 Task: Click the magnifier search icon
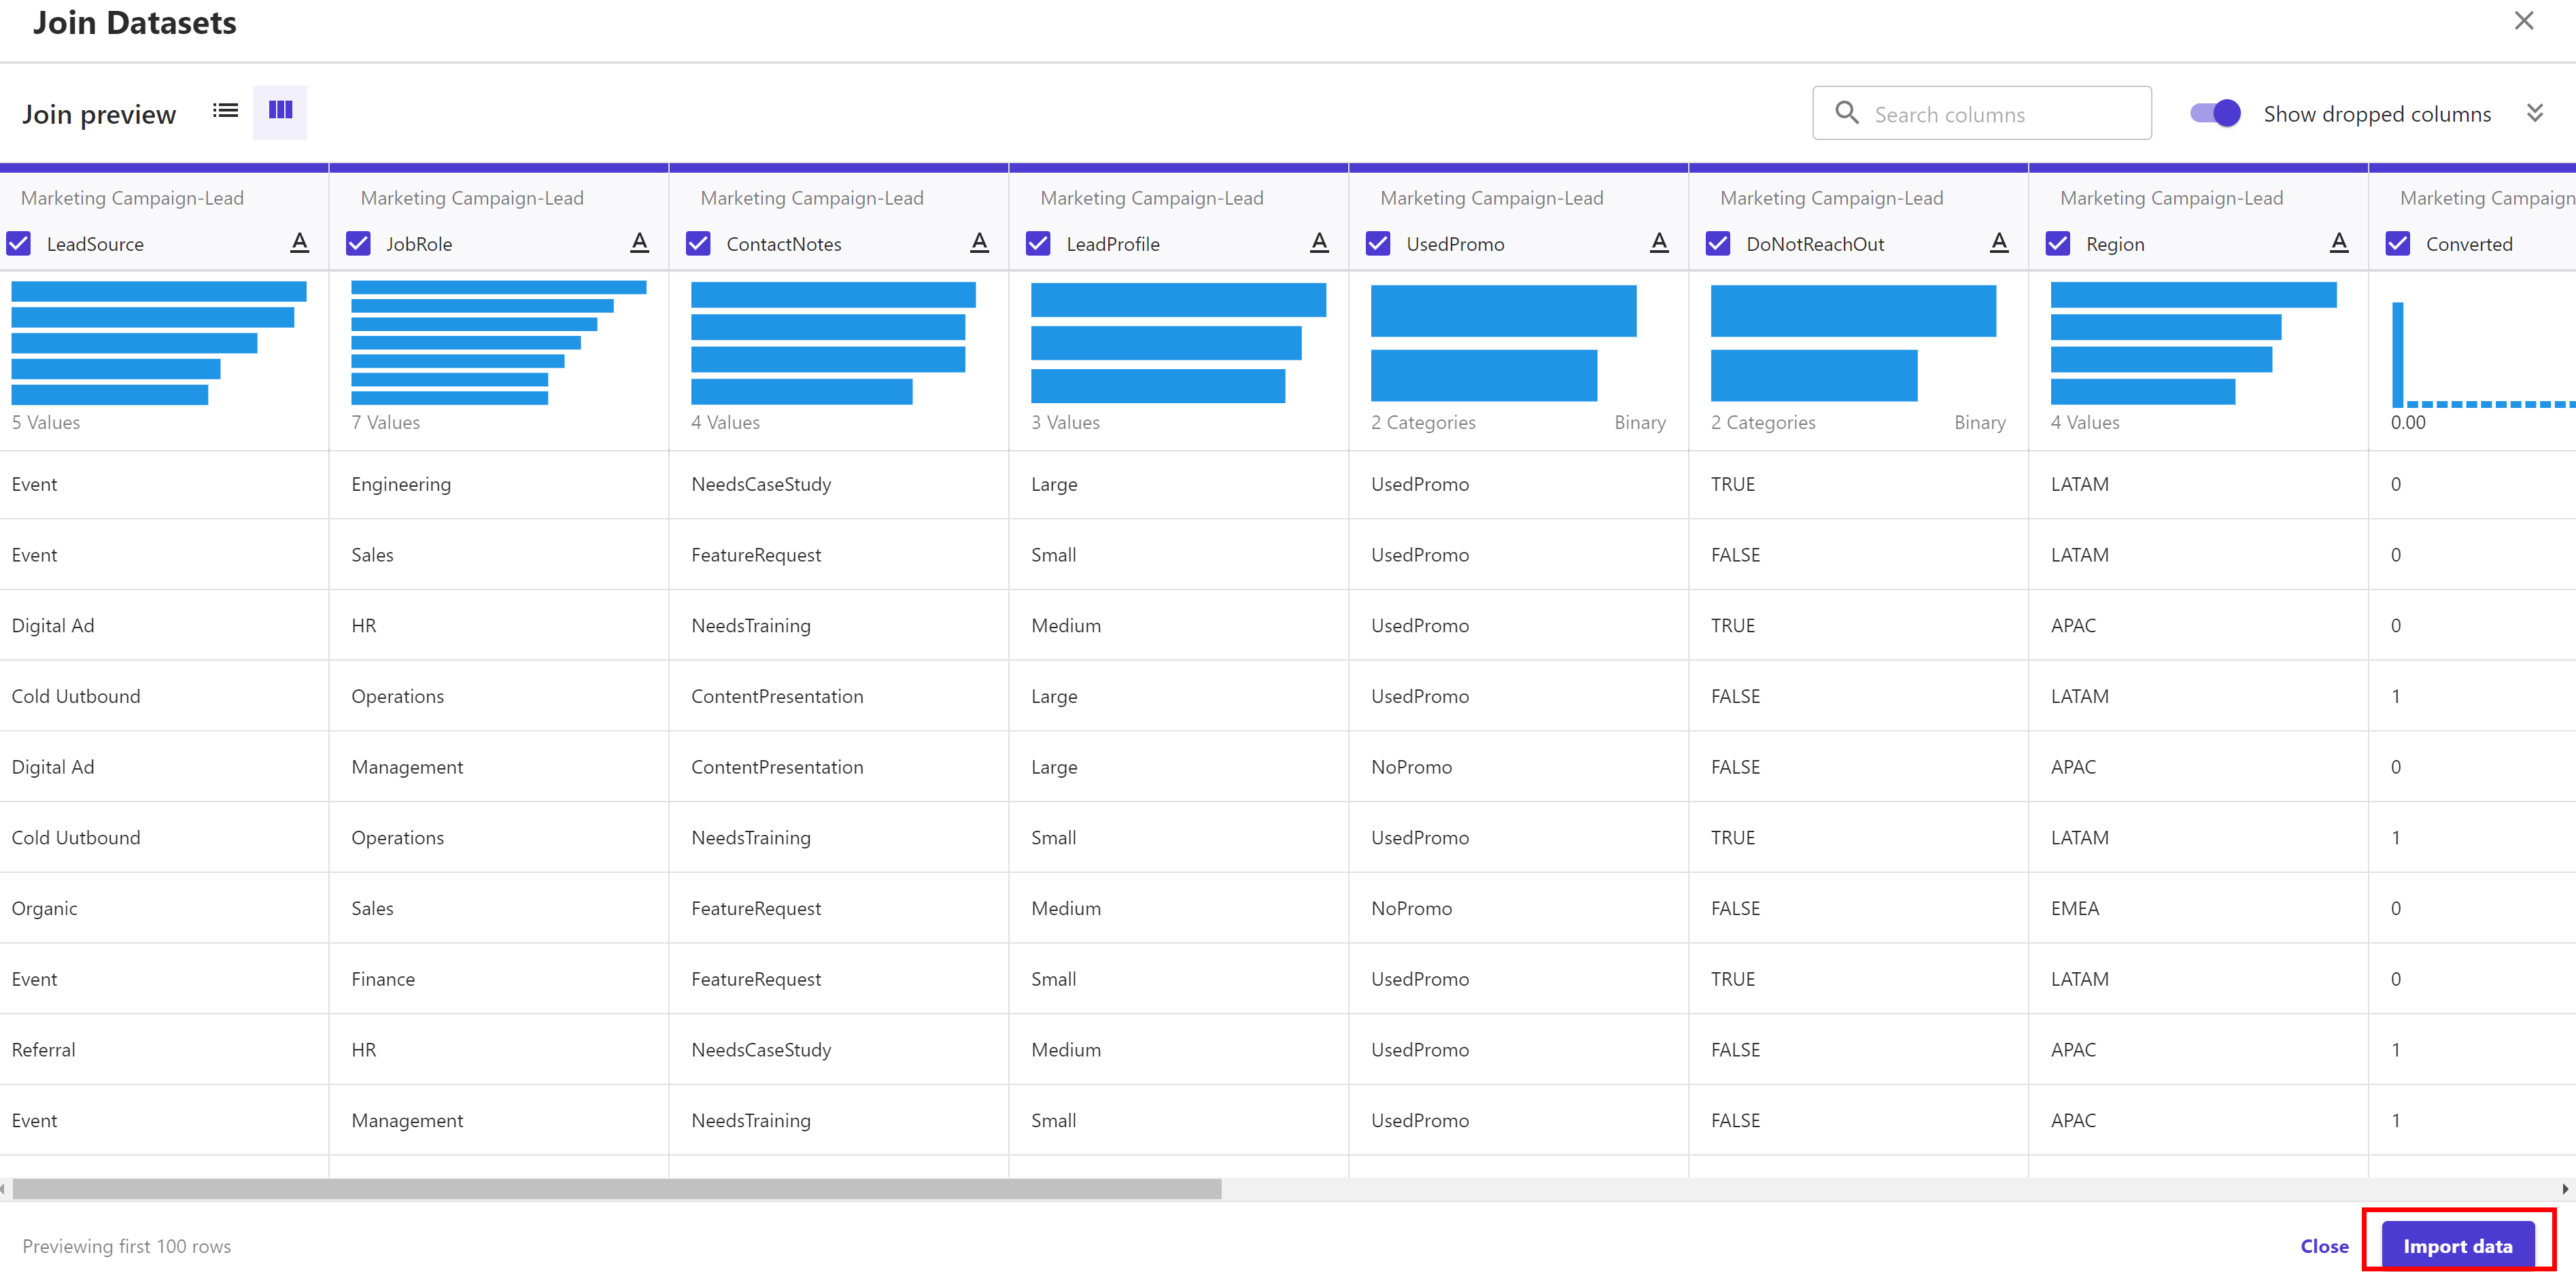click(1846, 113)
